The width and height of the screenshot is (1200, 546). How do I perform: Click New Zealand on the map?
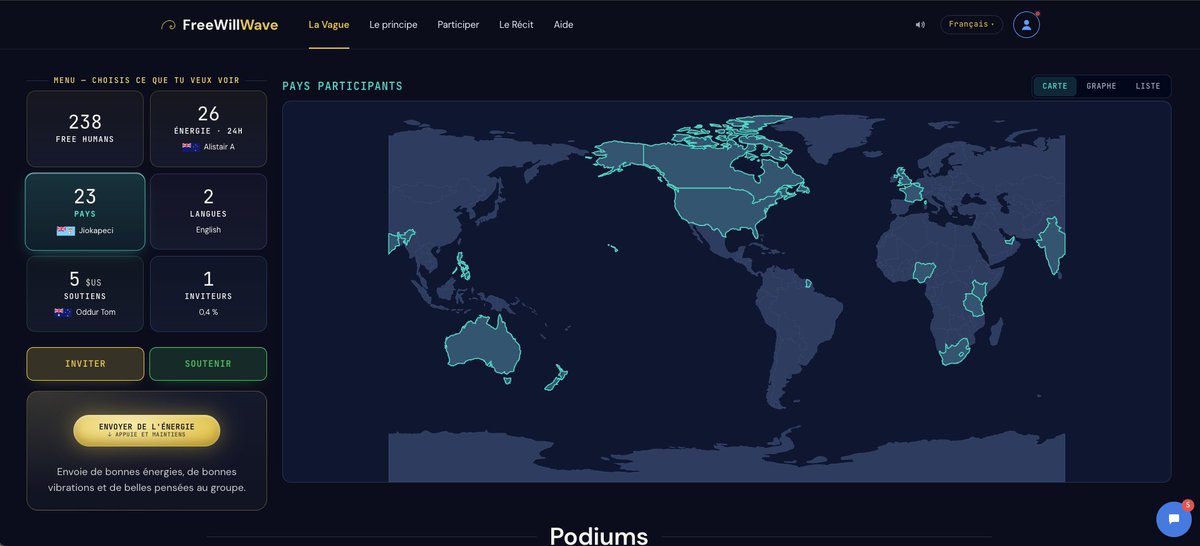[x=557, y=379]
